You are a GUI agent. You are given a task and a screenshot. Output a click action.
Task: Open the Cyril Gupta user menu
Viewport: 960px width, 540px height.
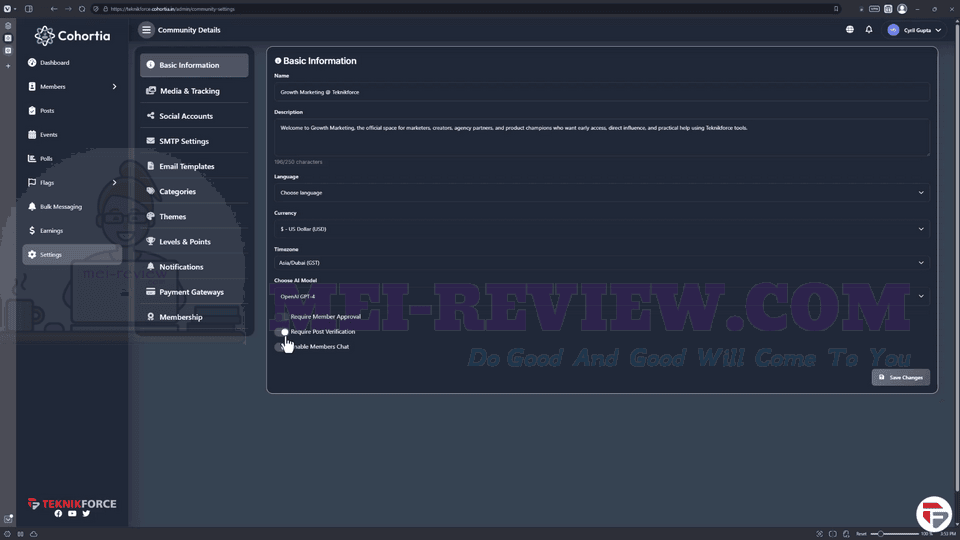click(915, 30)
